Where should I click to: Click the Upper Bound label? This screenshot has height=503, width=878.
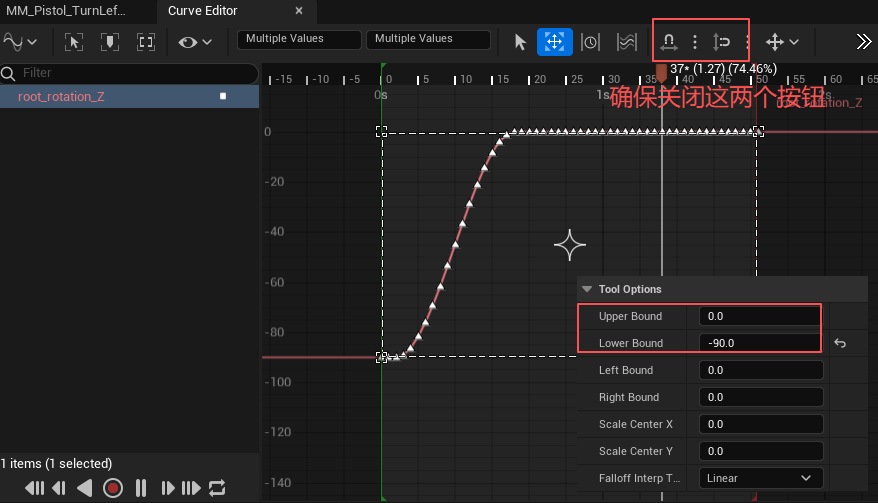(x=630, y=316)
